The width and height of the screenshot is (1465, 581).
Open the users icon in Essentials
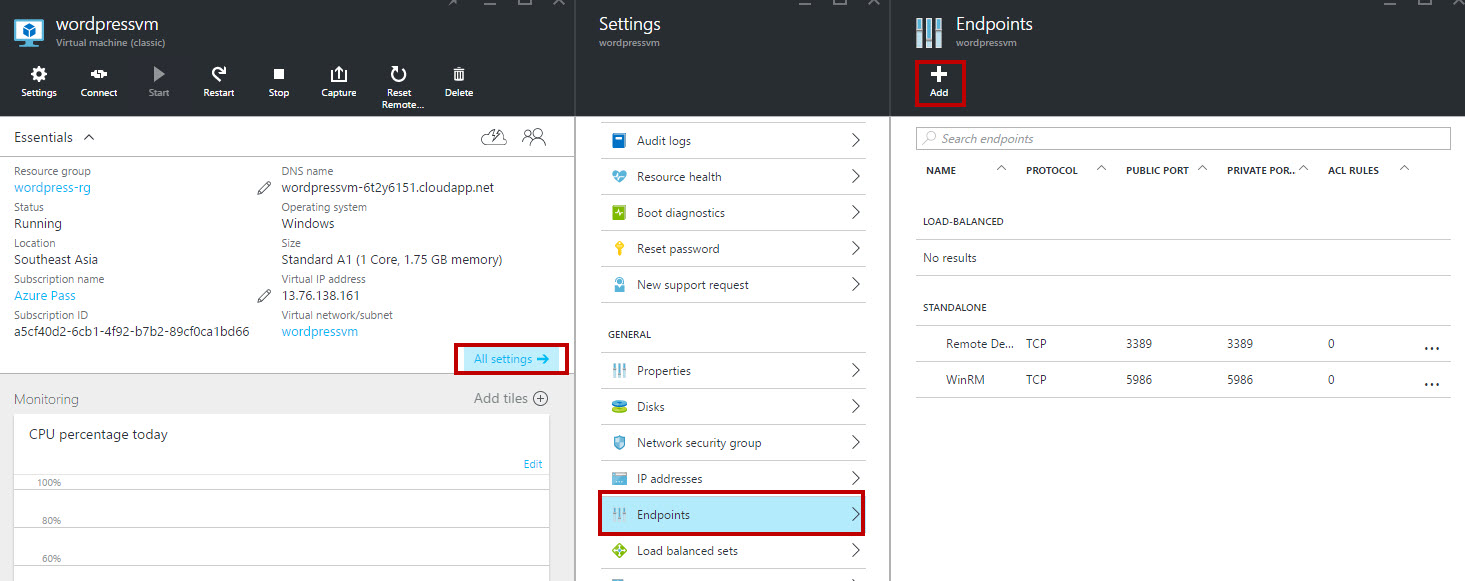(534, 137)
